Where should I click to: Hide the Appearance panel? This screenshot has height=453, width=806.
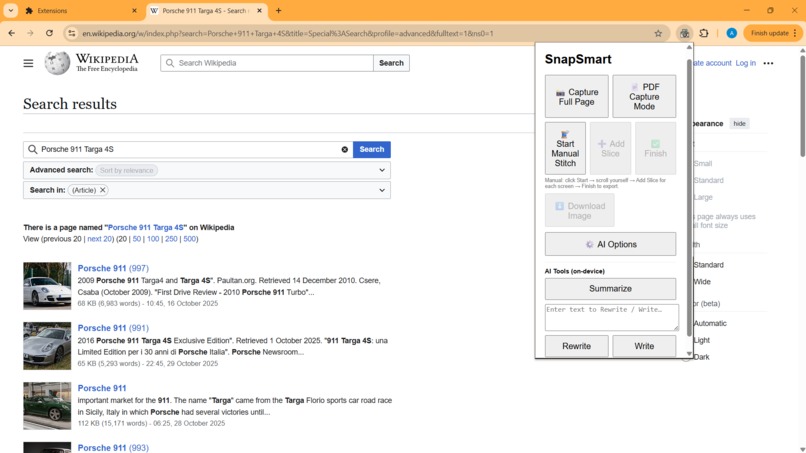pos(739,123)
